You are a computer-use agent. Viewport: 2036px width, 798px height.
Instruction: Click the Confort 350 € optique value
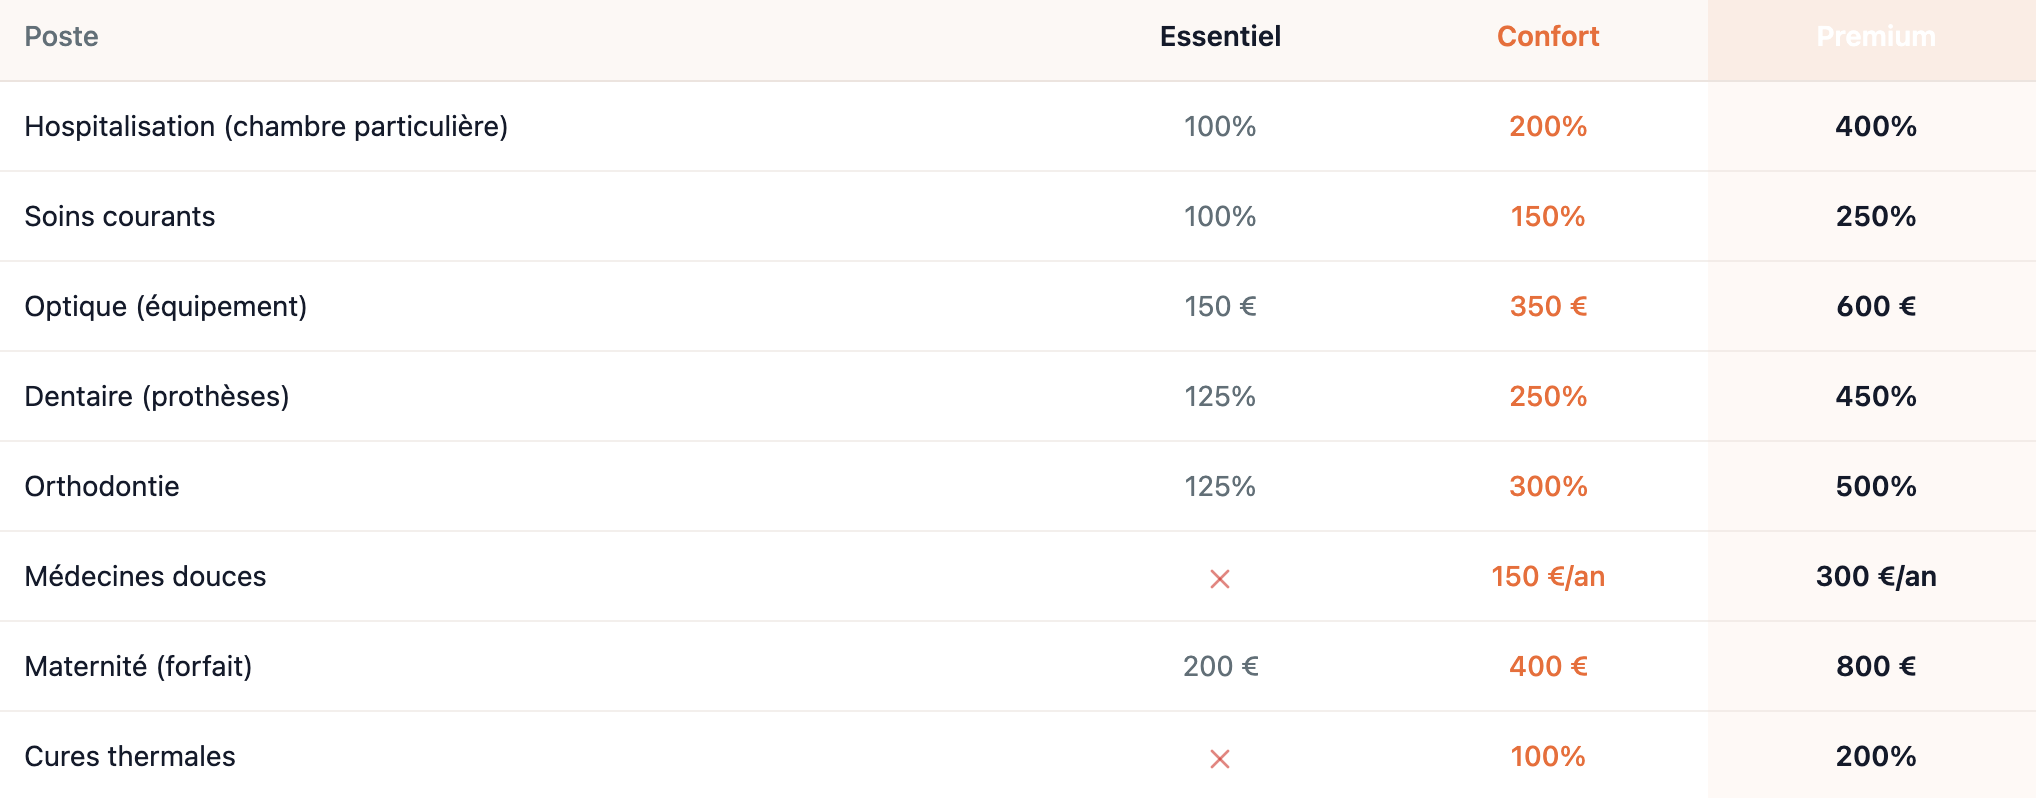1547,307
